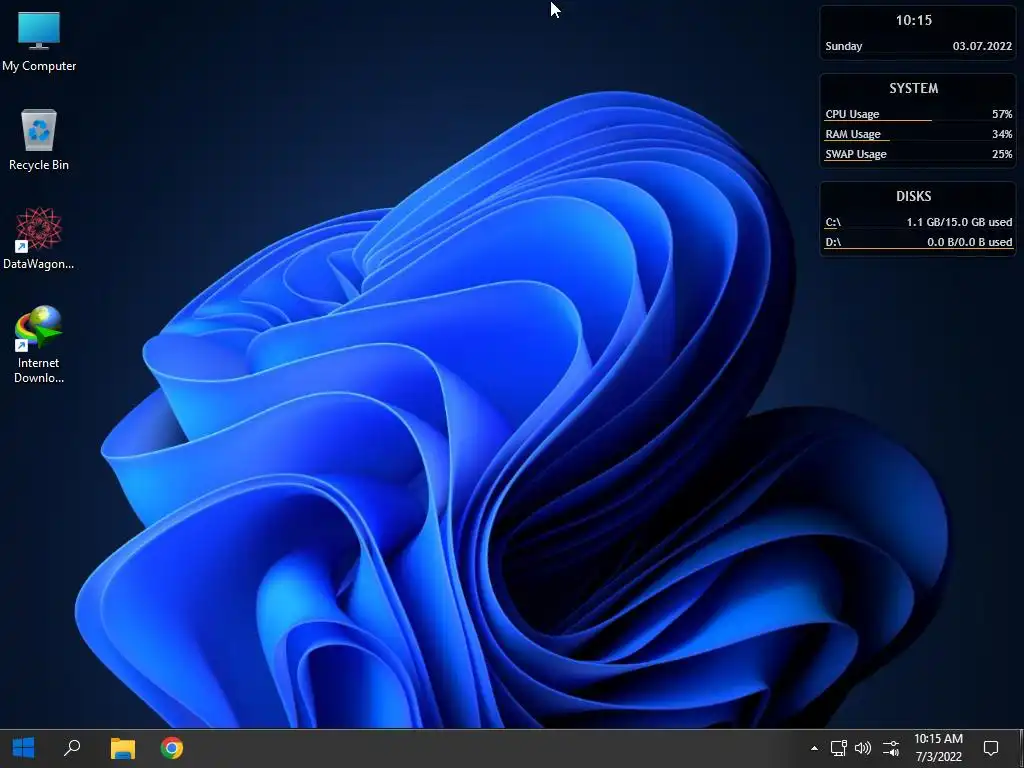Select the DataWagon shortcut icon
1024x768 pixels.
point(39,239)
